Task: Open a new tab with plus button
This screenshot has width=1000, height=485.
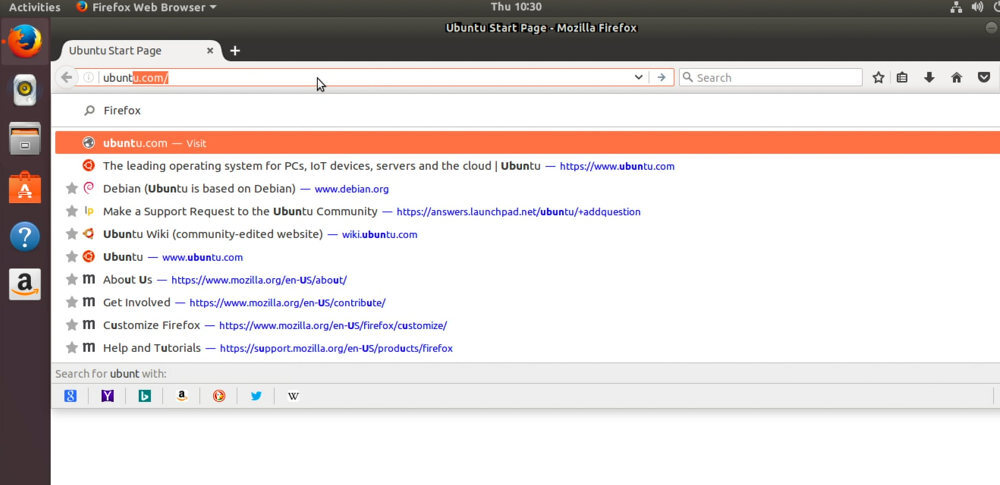Action: click(x=235, y=50)
